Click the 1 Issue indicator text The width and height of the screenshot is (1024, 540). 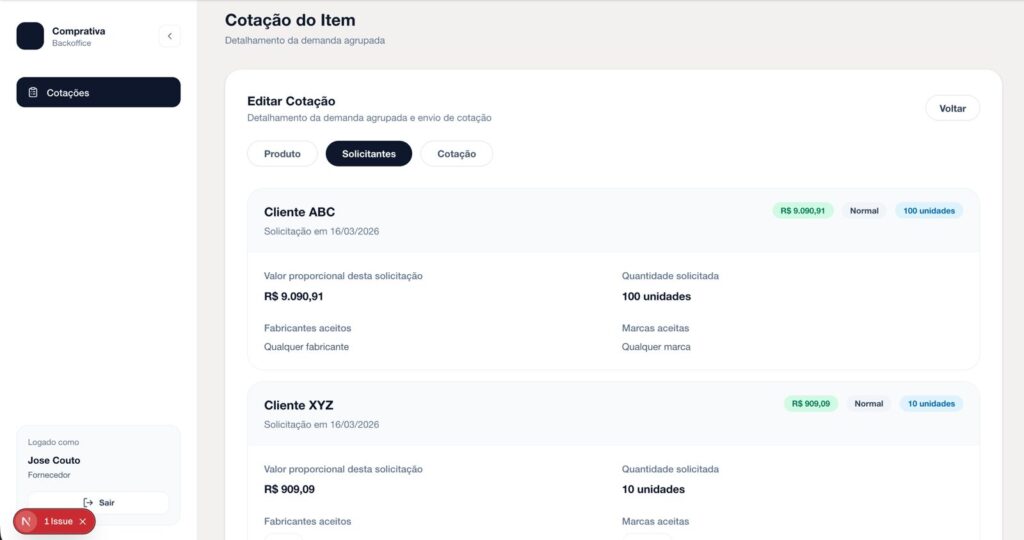click(58, 521)
